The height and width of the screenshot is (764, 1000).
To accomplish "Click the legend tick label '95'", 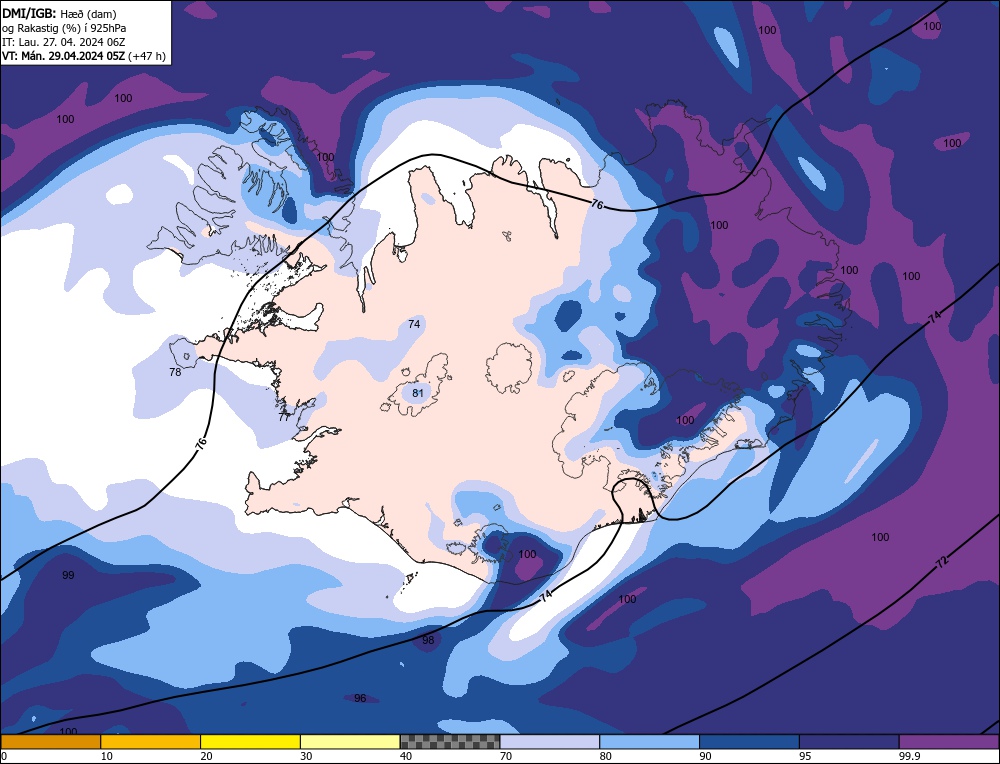I will pyautogui.click(x=805, y=756).
